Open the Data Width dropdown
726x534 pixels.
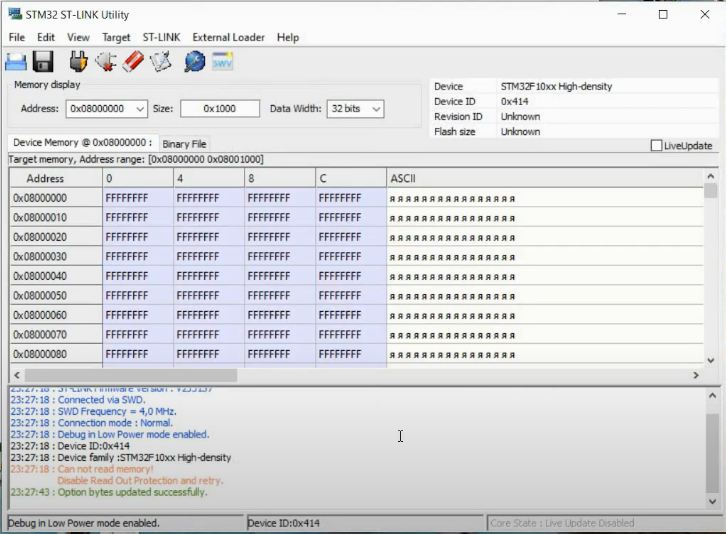(x=376, y=109)
